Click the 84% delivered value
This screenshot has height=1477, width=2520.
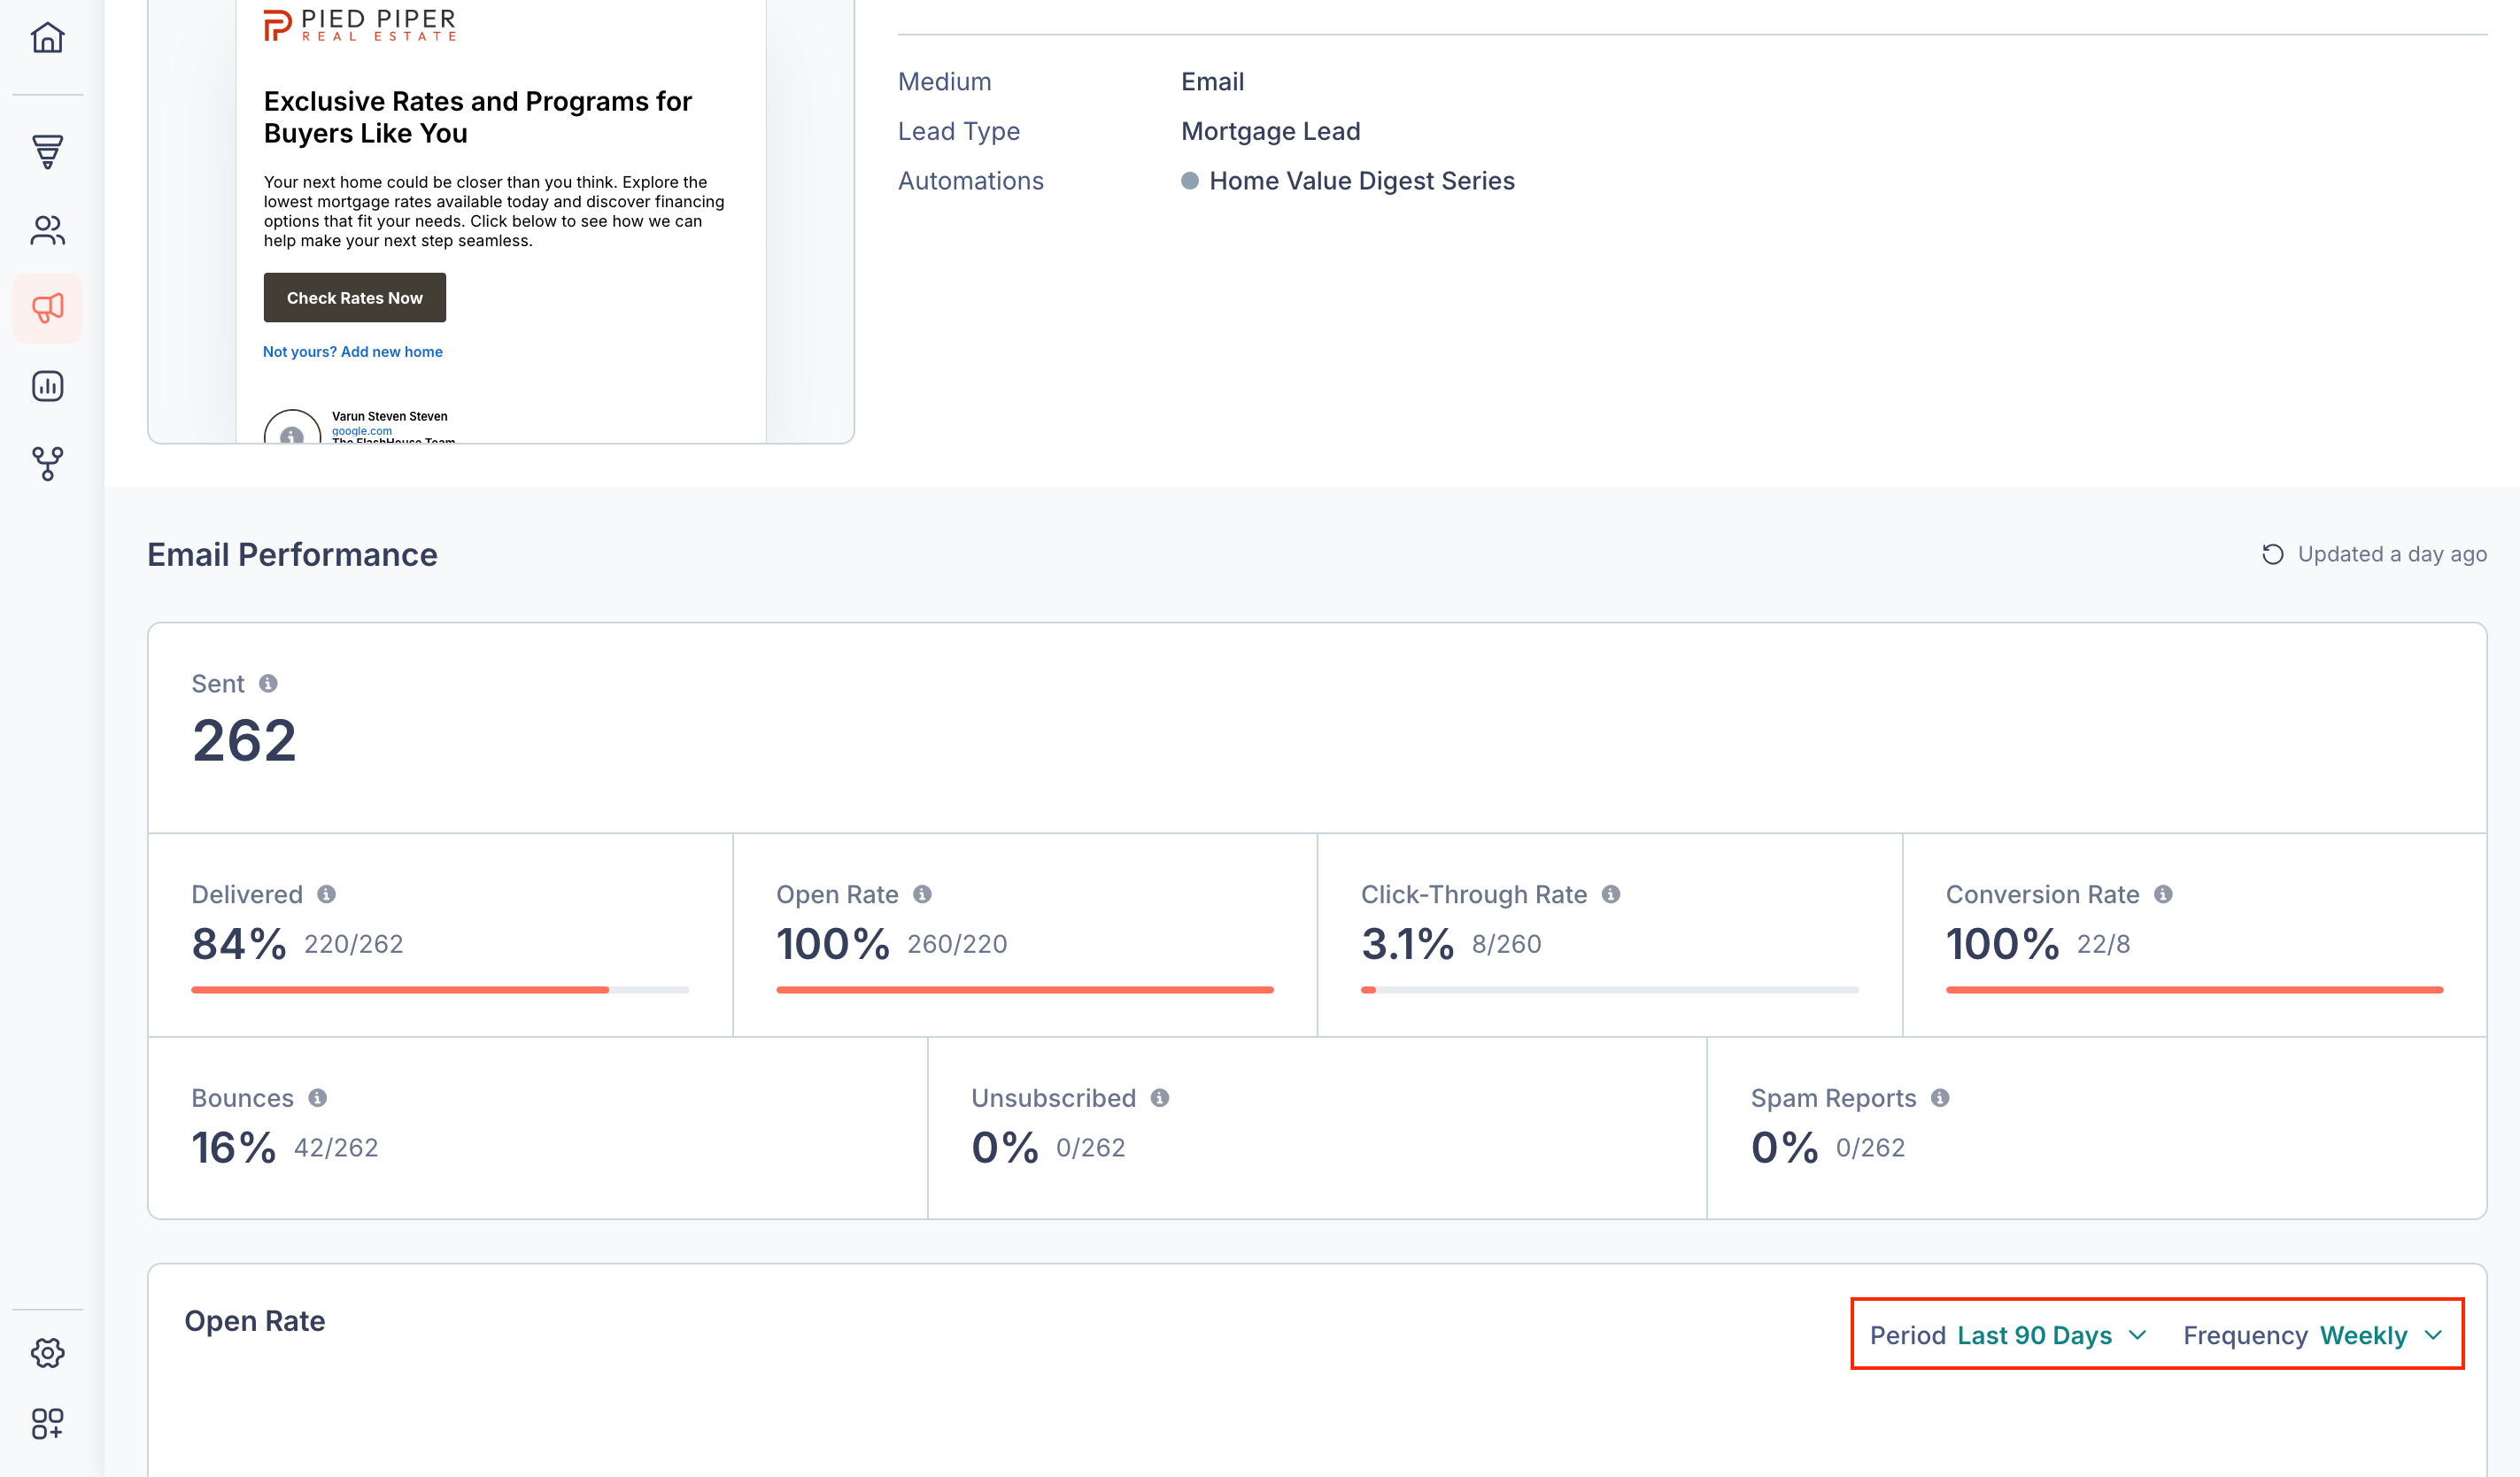tap(239, 944)
